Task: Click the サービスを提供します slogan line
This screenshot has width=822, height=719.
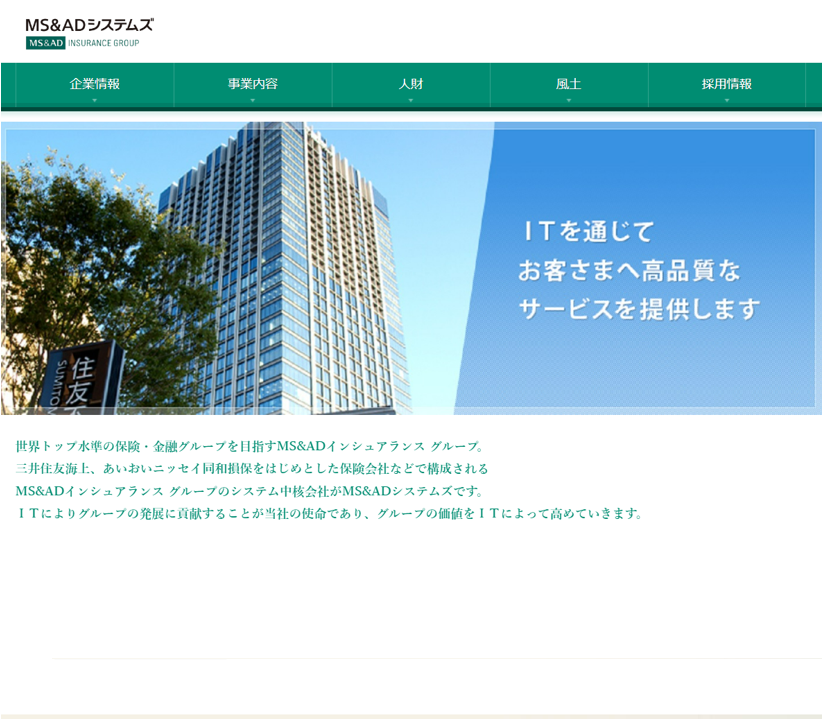Action: (640, 309)
